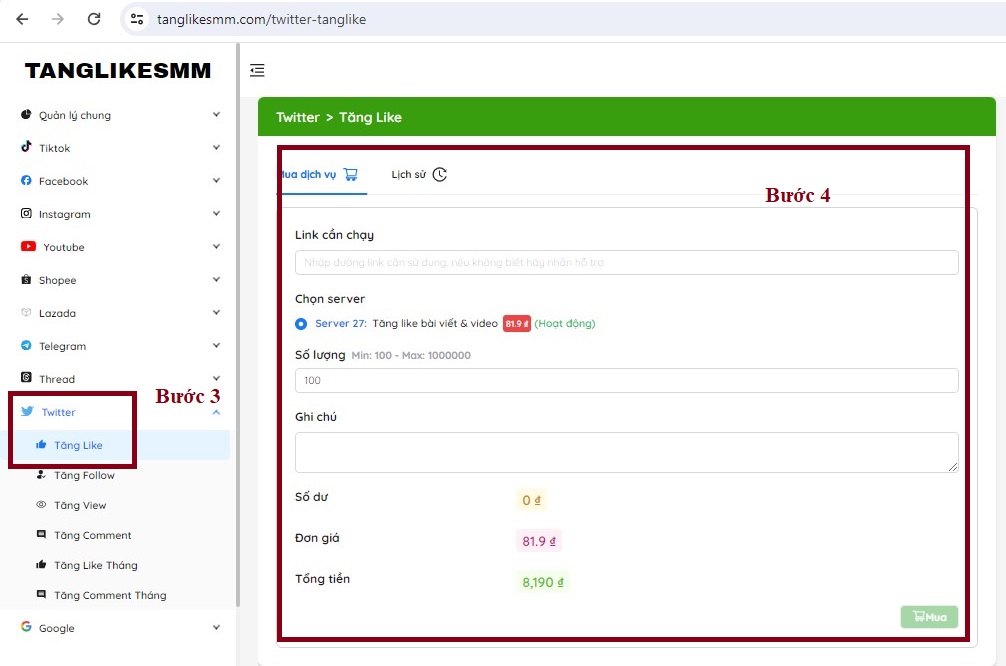Open Tăng Comment under Twitter
The height and width of the screenshot is (666, 1006).
(x=92, y=535)
